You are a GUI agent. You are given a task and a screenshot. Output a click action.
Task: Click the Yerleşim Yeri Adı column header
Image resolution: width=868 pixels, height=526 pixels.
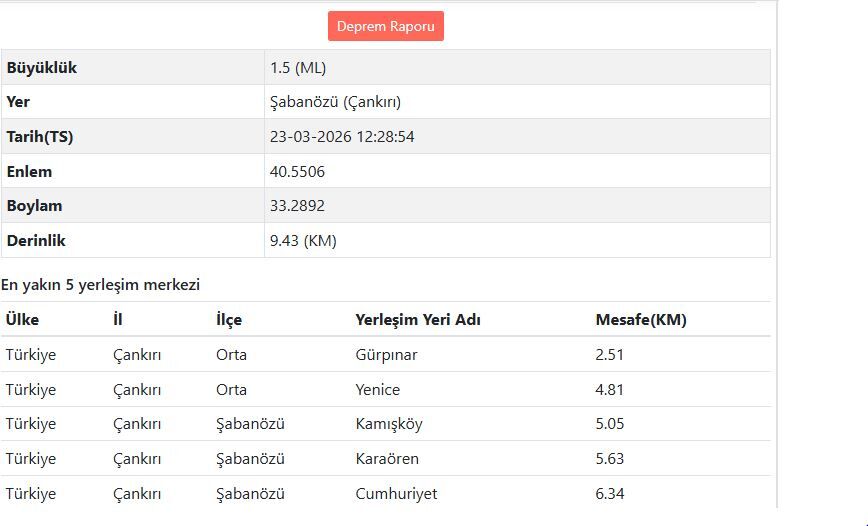pyautogui.click(x=418, y=320)
